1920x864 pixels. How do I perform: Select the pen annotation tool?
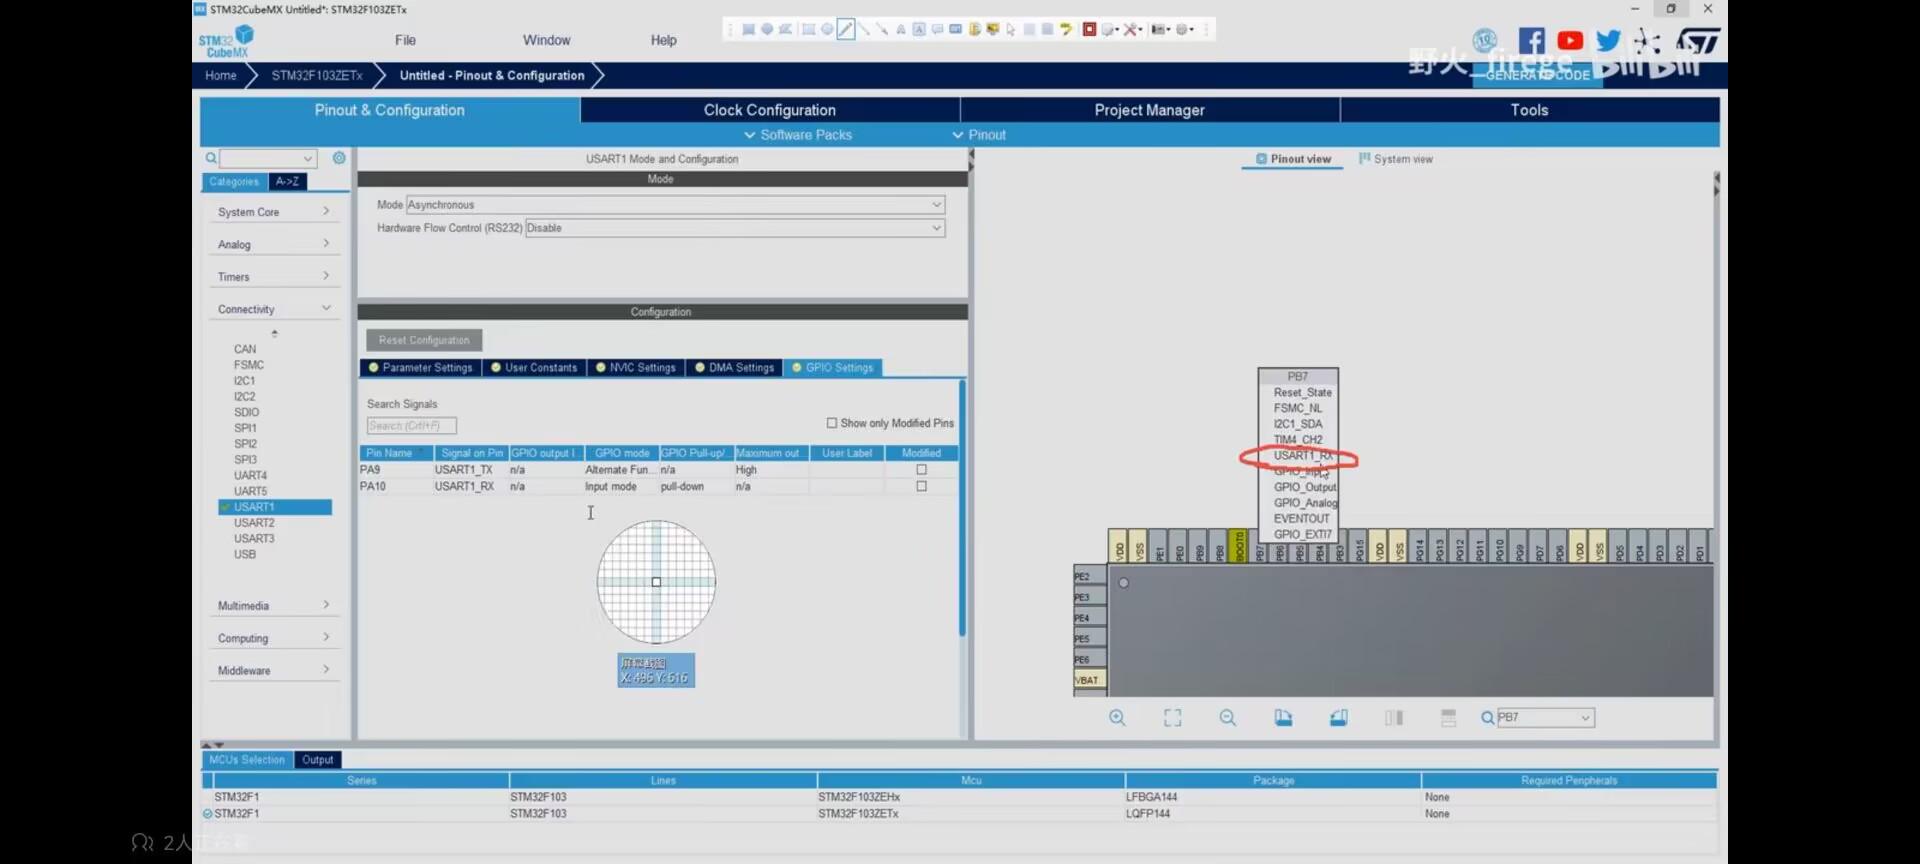(846, 30)
